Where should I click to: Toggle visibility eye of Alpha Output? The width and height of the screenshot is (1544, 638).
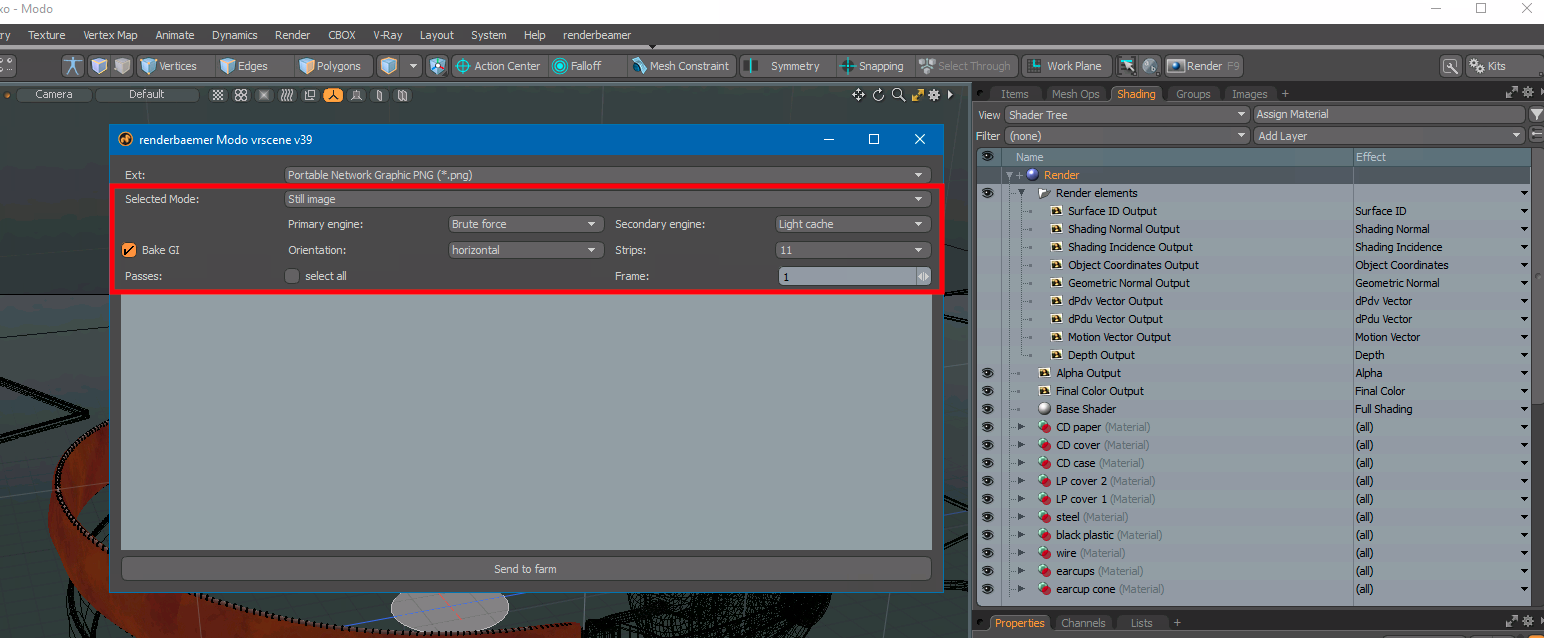[x=988, y=373]
